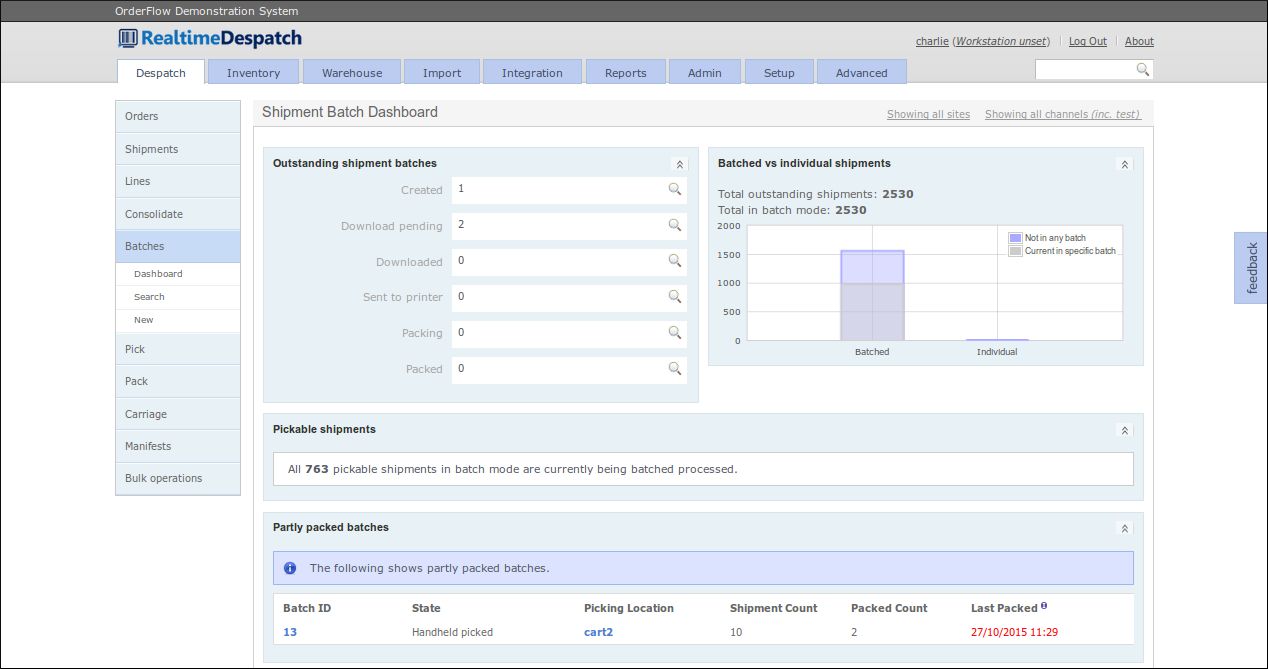Viewport: 1268px width, 669px height.
Task: Click the magnifier icon in Download pending row
Action: click(x=675, y=225)
